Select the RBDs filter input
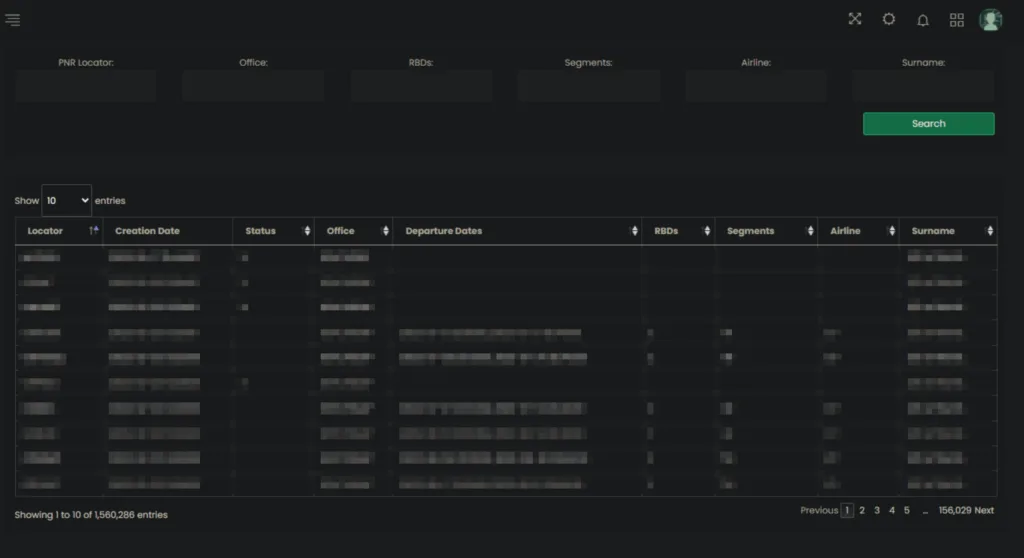Screen dimensions: 1024x558 click(x=420, y=86)
